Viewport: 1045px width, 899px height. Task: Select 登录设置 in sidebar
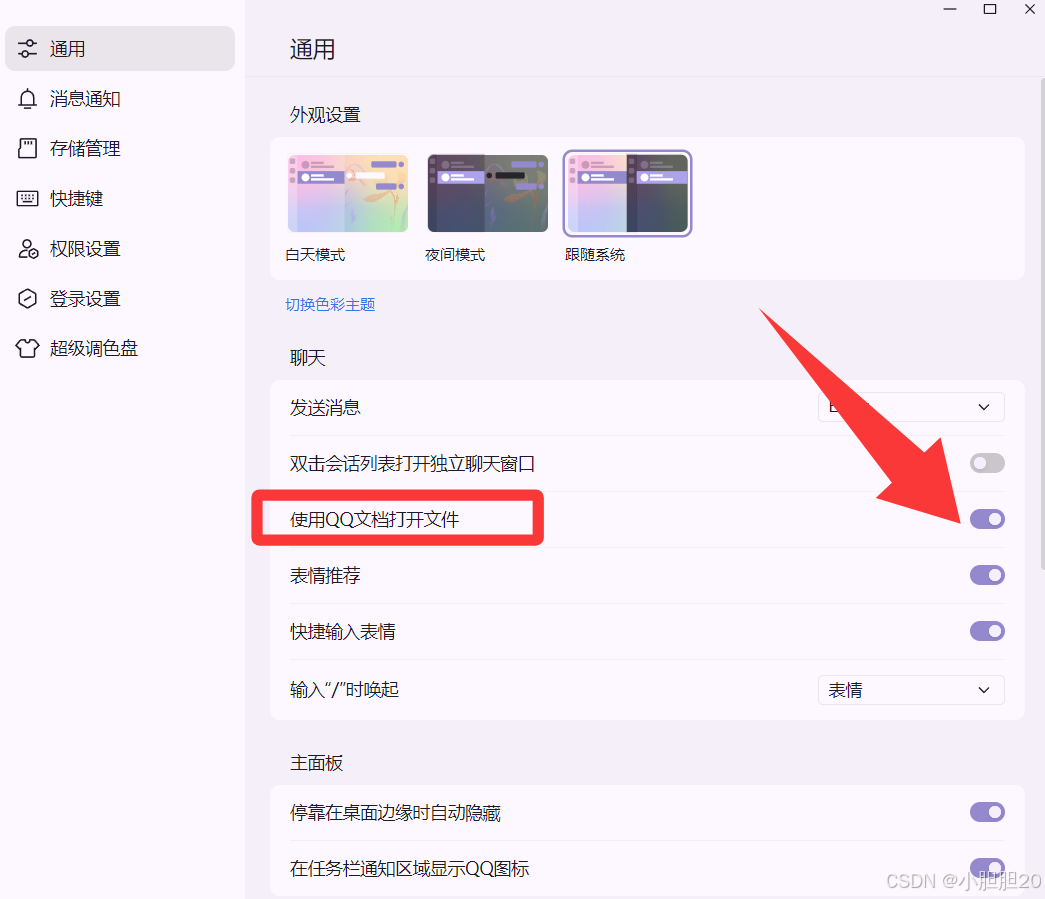[120, 299]
